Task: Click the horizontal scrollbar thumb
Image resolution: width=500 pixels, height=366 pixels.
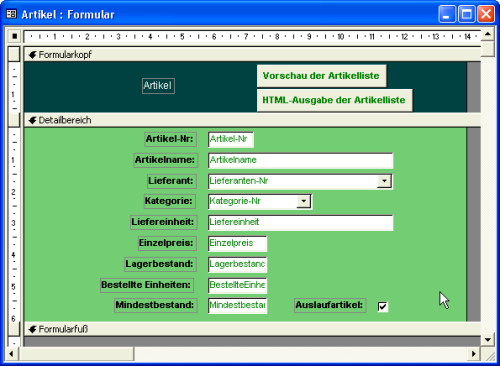Action: point(76,354)
